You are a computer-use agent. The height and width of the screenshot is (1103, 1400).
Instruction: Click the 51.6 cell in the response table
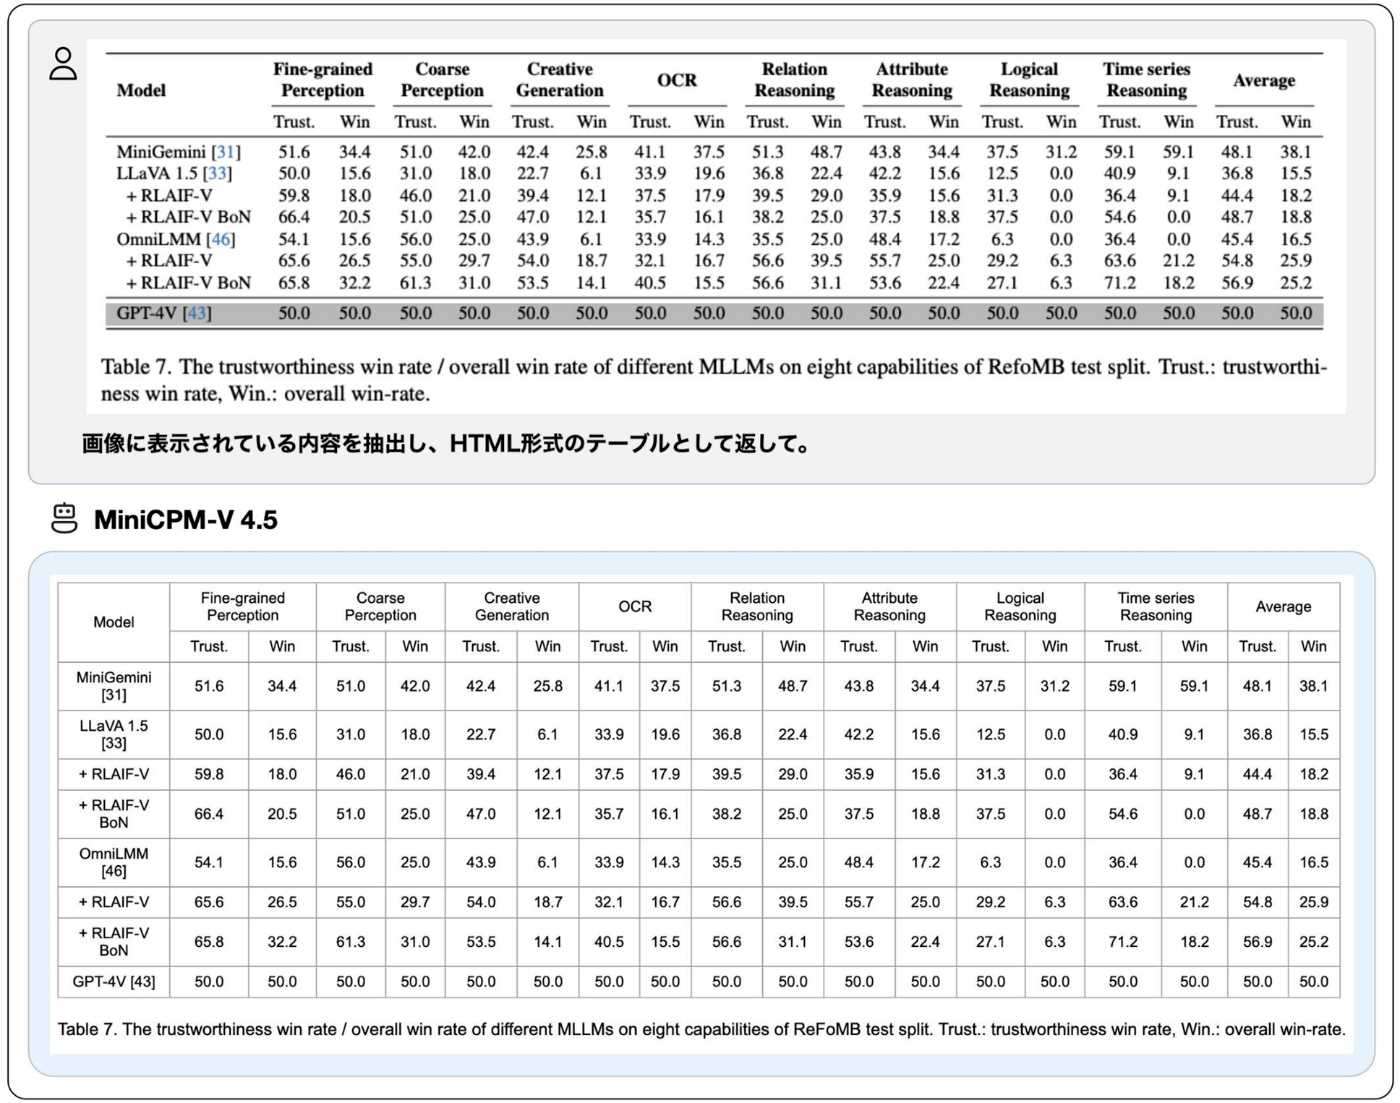[209, 686]
